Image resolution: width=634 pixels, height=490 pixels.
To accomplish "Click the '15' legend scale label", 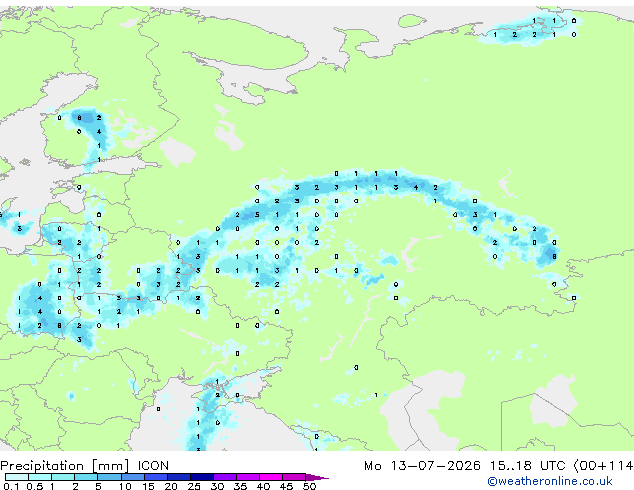I will (148, 486).
